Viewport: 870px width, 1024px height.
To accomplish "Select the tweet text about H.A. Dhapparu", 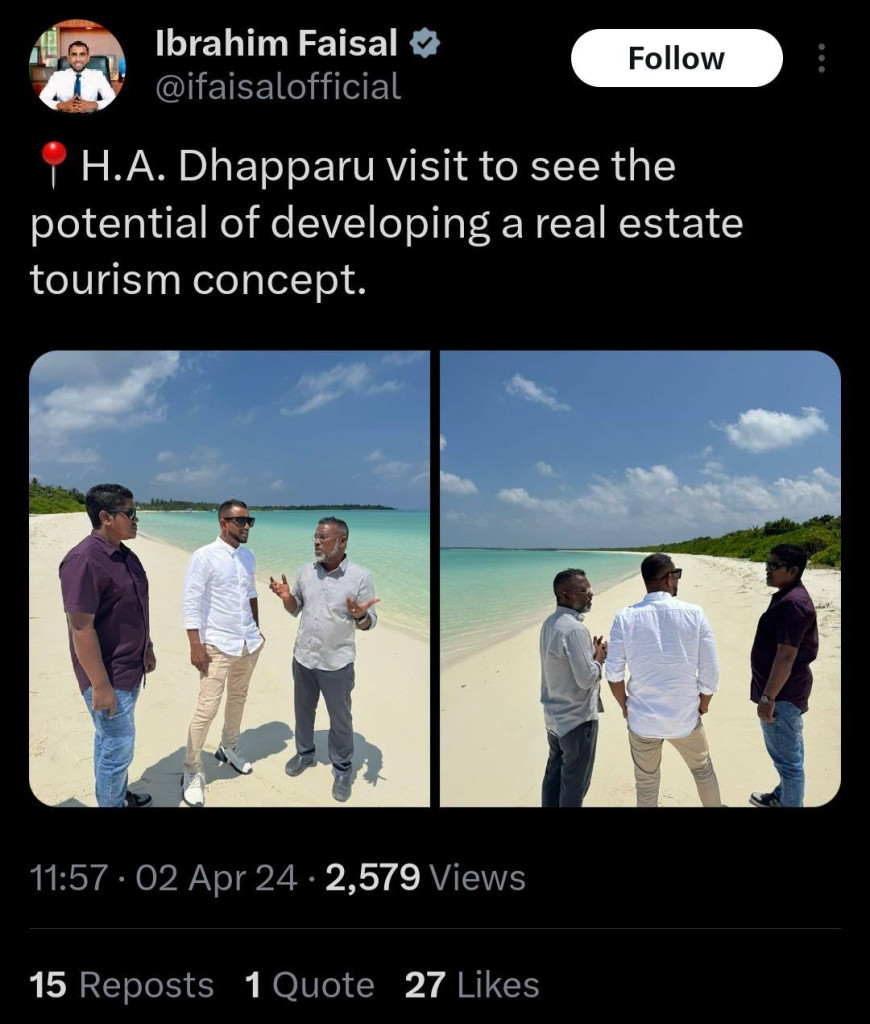I will (x=387, y=223).
